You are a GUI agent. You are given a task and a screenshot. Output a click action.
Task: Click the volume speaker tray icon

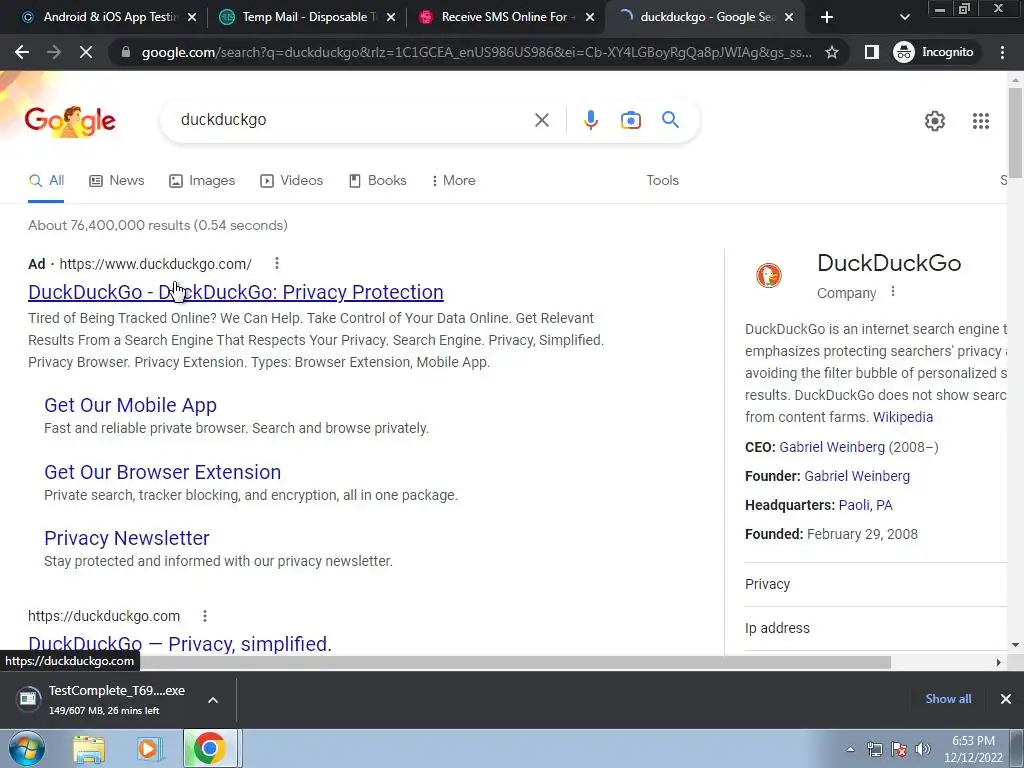tap(923, 749)
